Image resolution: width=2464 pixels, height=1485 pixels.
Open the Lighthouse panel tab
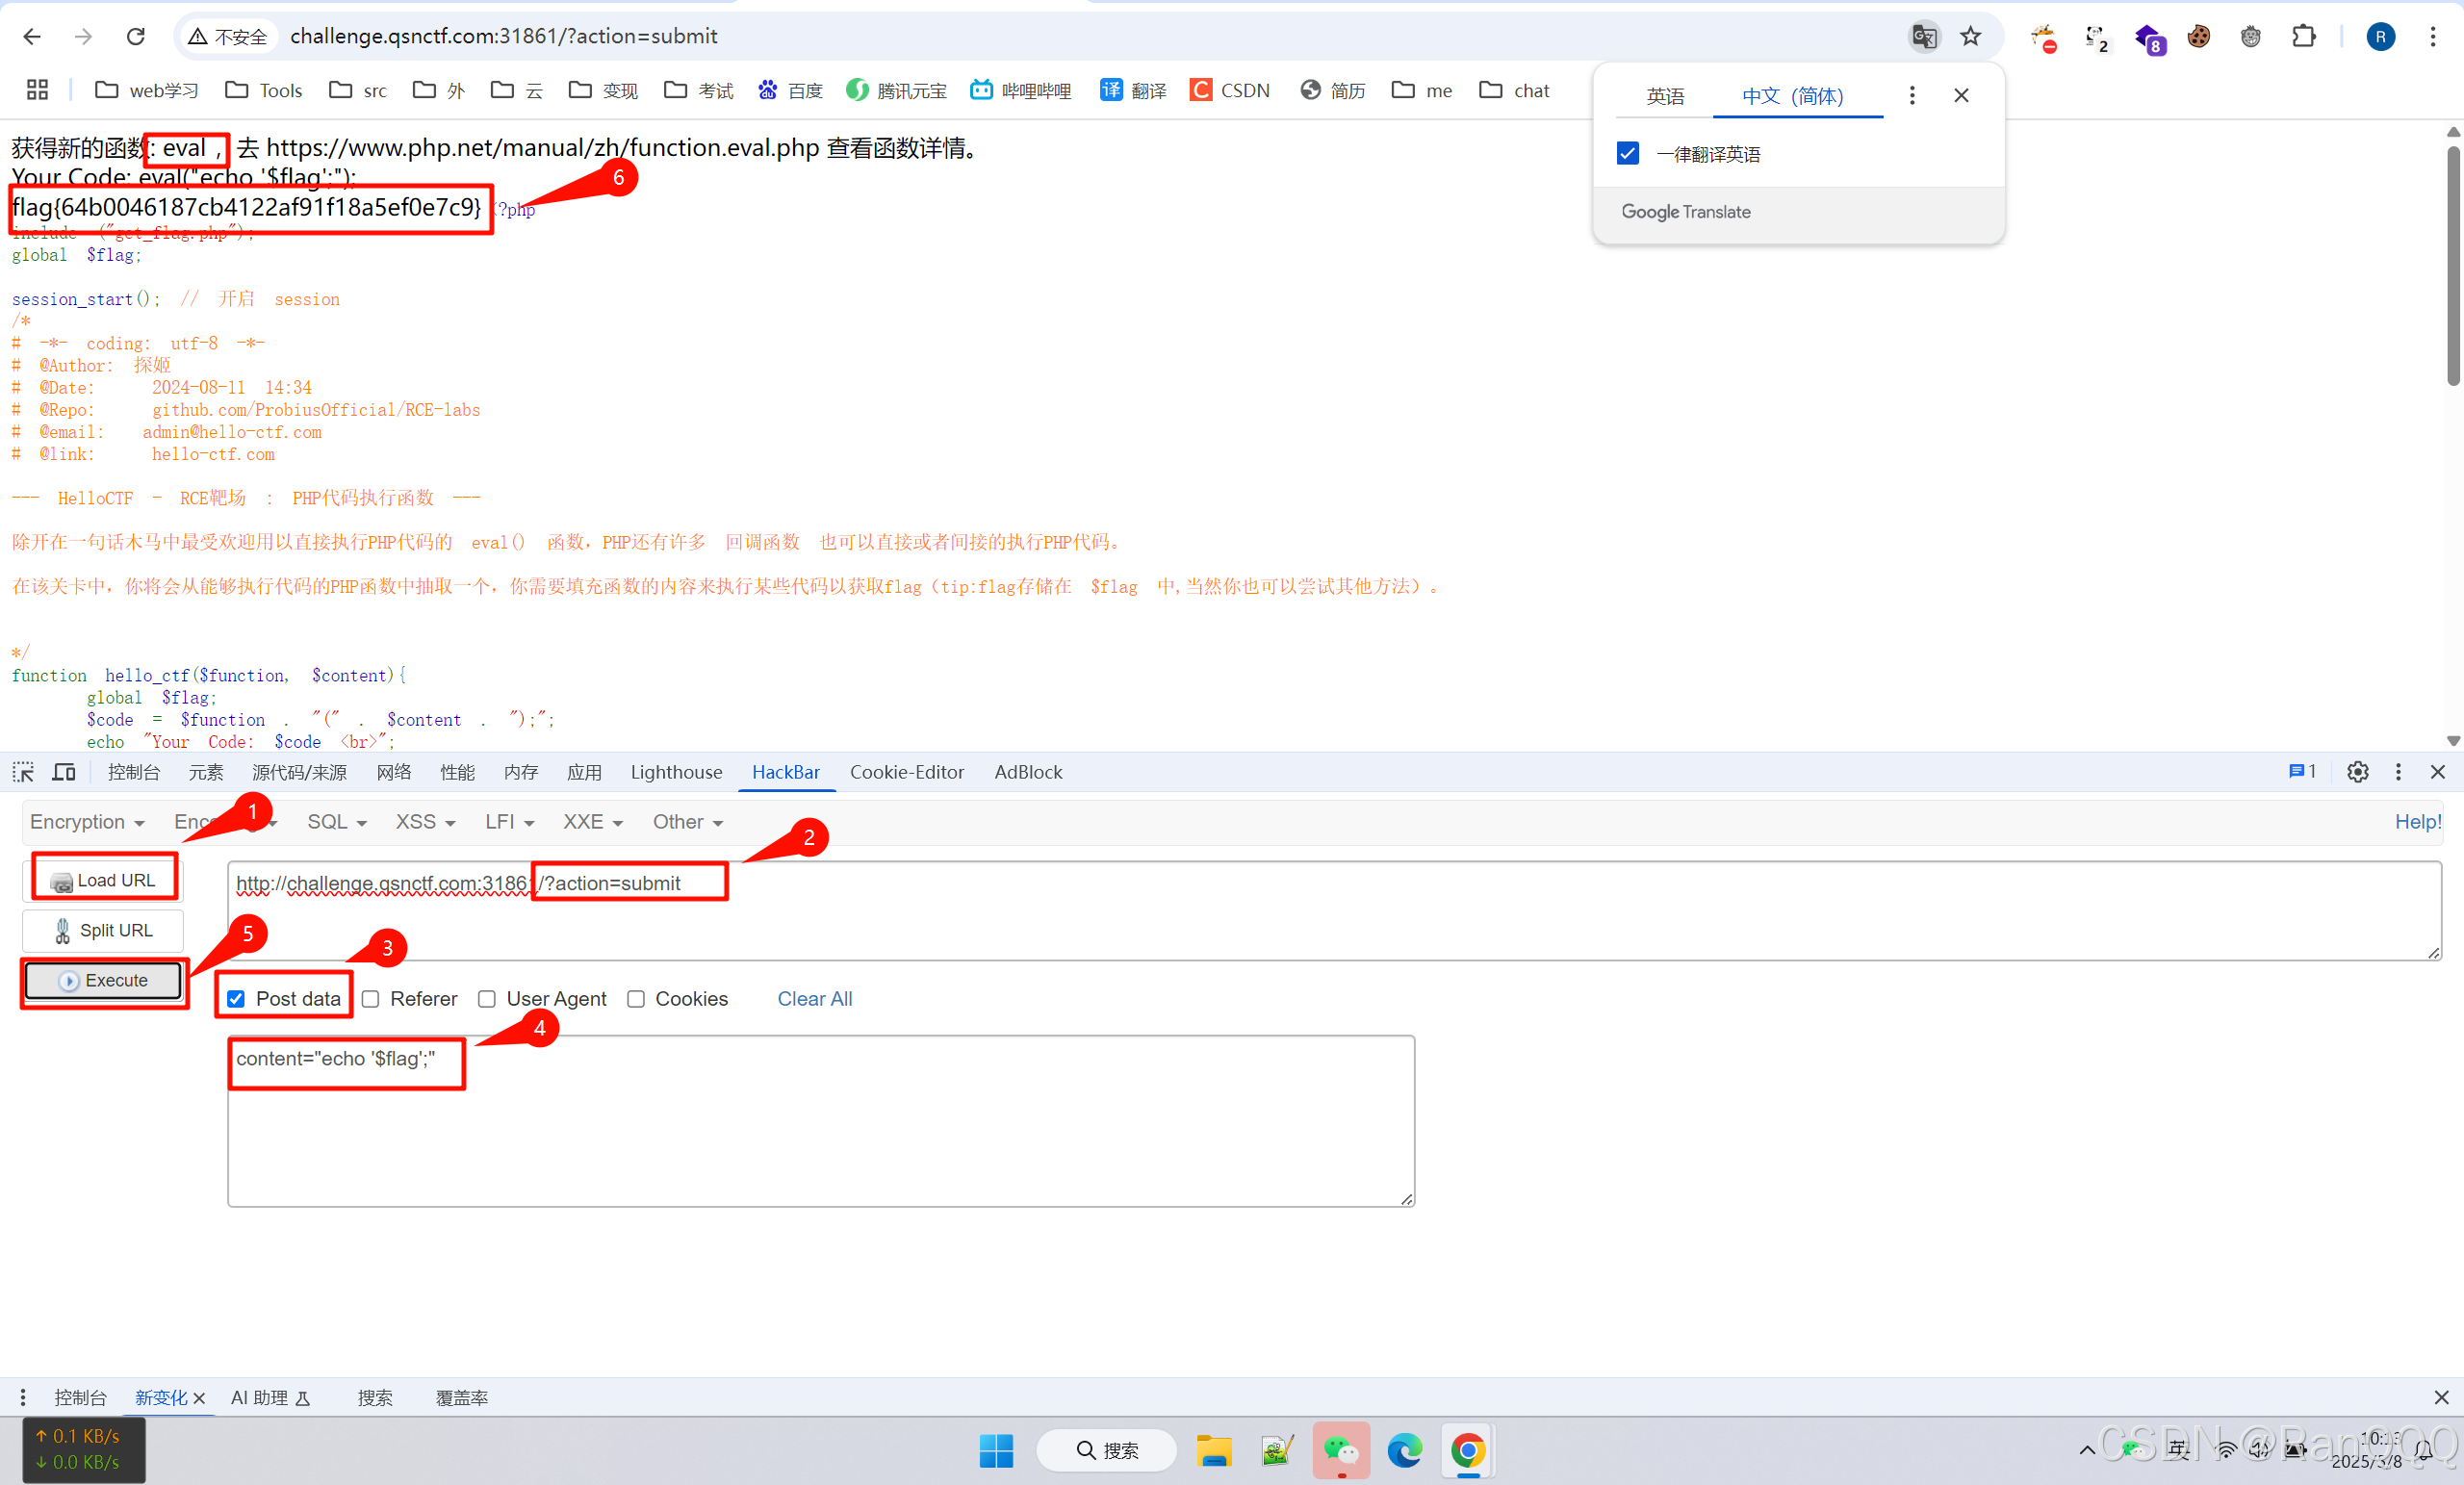pyautogui.click(x=676, y=771)
